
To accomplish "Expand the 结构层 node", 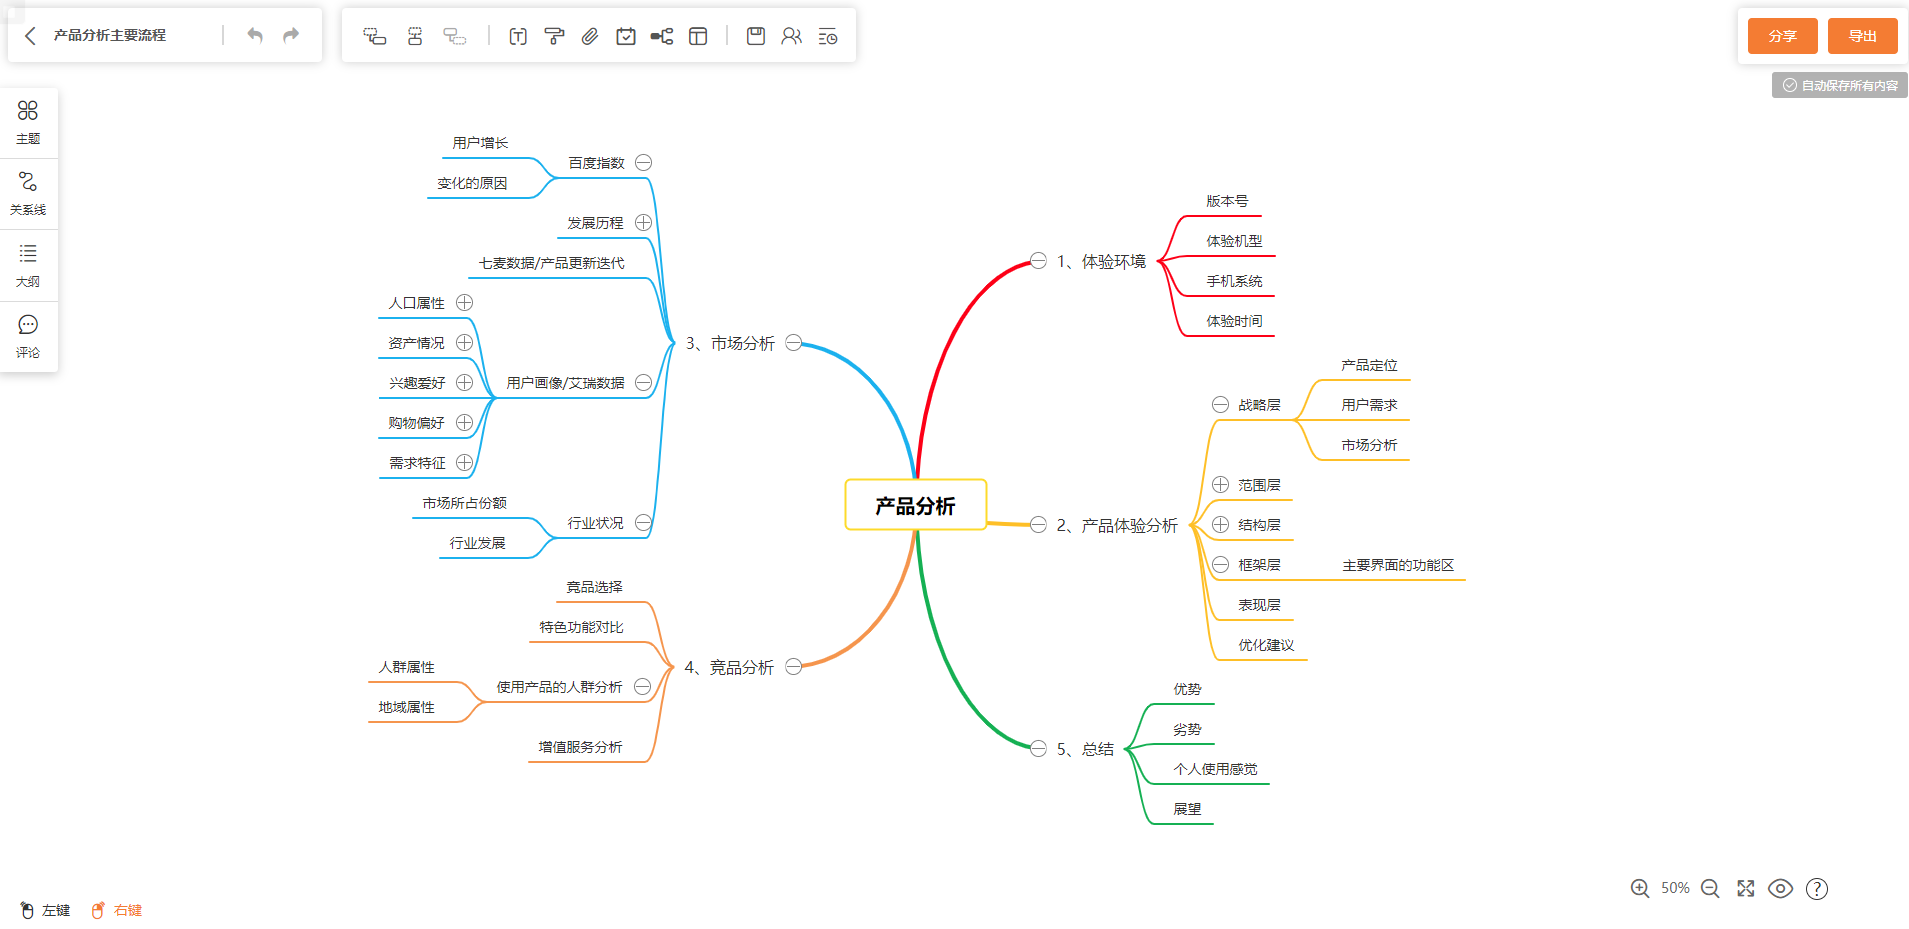I will pyautogui.click(x=1220, y=524).
